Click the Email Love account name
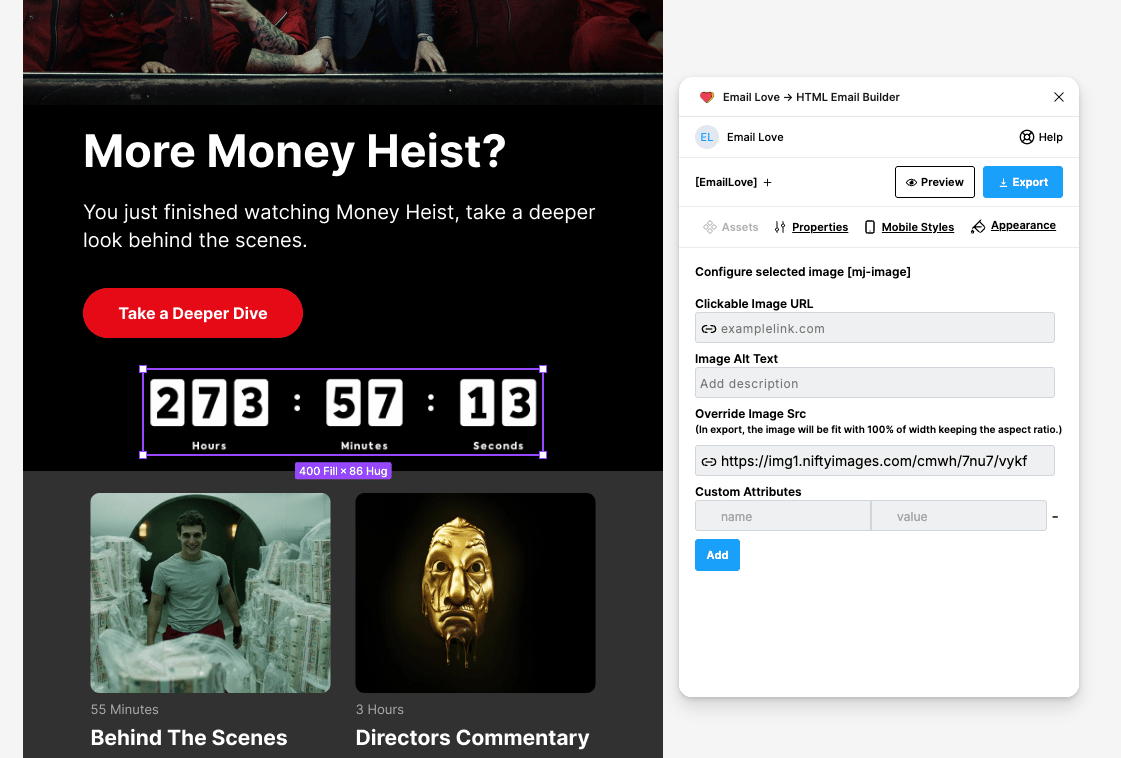The width and height of the screenshot is (1121, 758). 755,137
